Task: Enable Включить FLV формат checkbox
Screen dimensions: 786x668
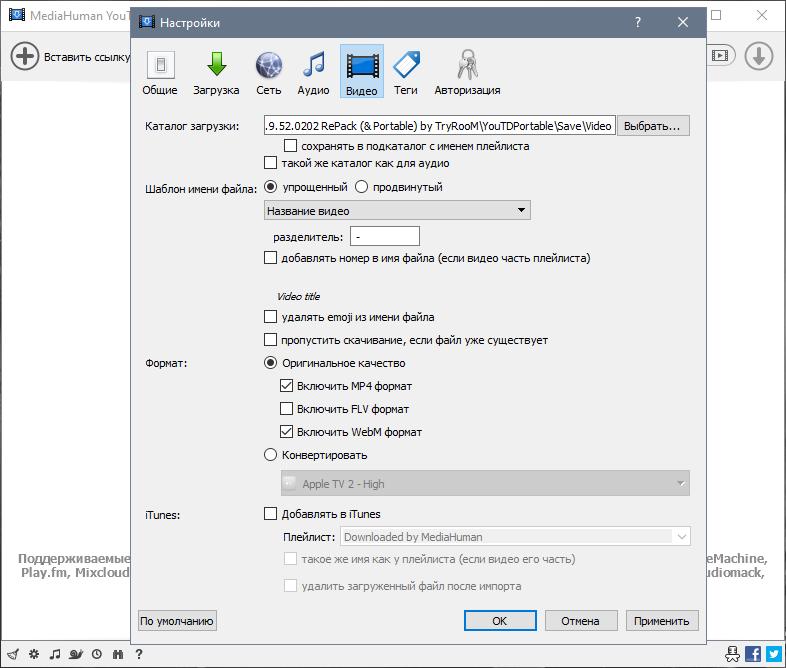Action: tap(287, 409)
